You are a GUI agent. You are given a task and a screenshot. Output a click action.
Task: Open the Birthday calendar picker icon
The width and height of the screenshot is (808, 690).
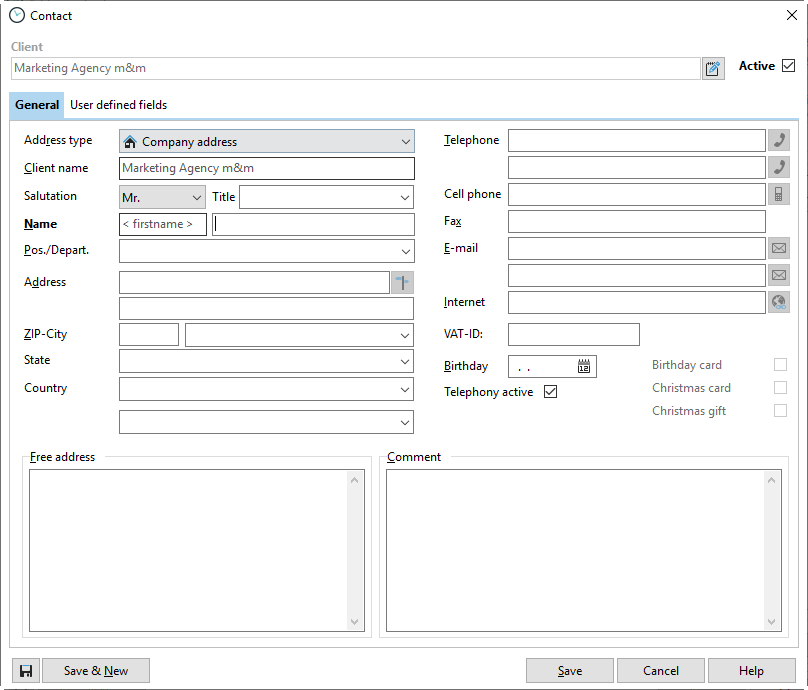[x=584, y=366]
